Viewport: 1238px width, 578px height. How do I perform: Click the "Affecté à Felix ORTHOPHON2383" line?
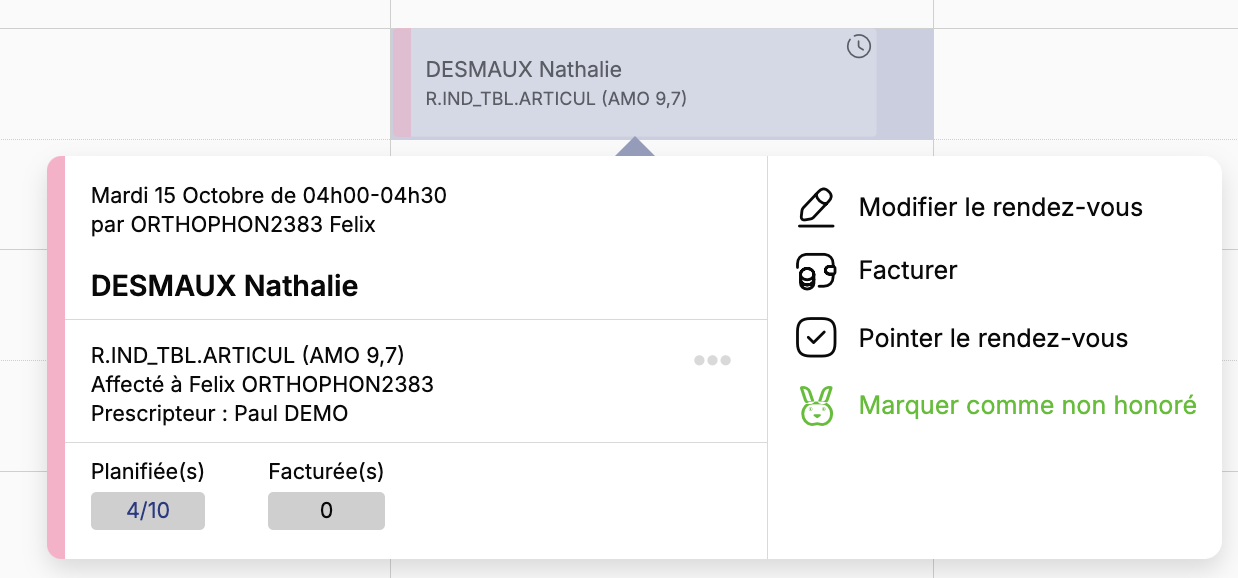[x=262, y=384]
